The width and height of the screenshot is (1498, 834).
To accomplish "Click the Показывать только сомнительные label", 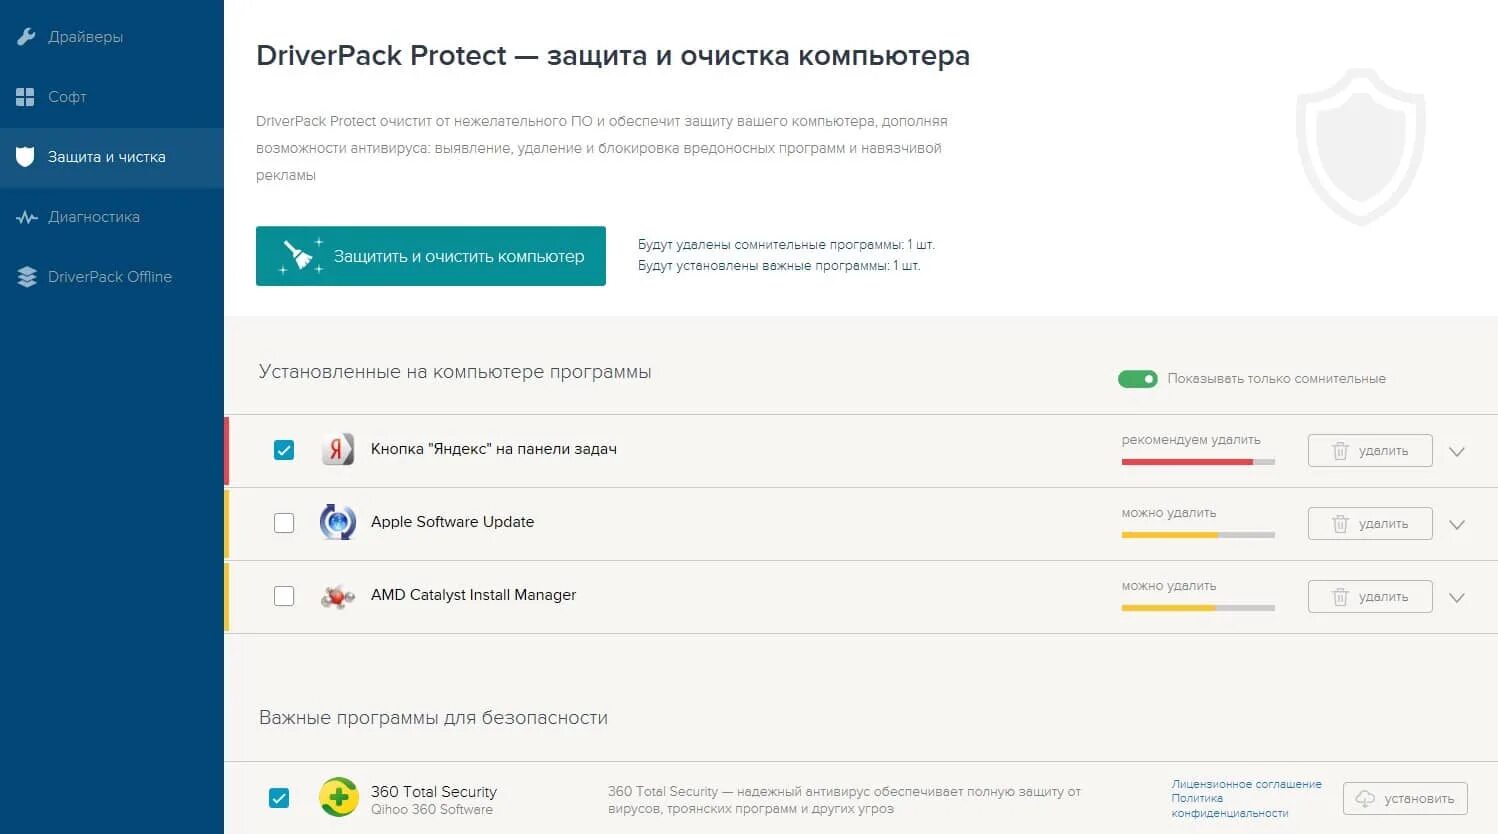I will (x=1277, y=379).
